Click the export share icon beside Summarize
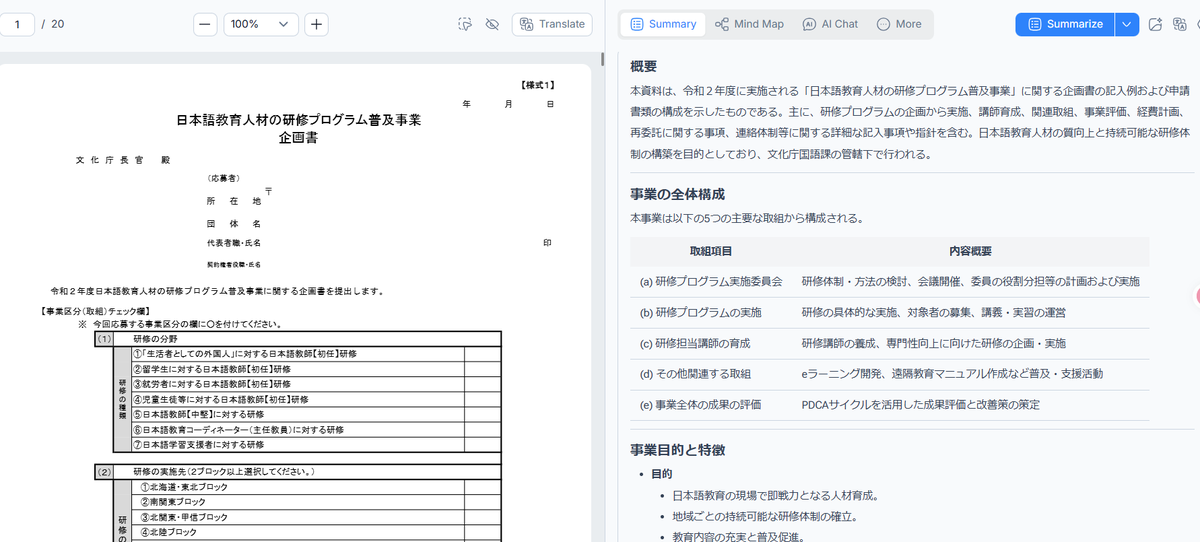The image size is (1200, 542). coord(1155,24)
